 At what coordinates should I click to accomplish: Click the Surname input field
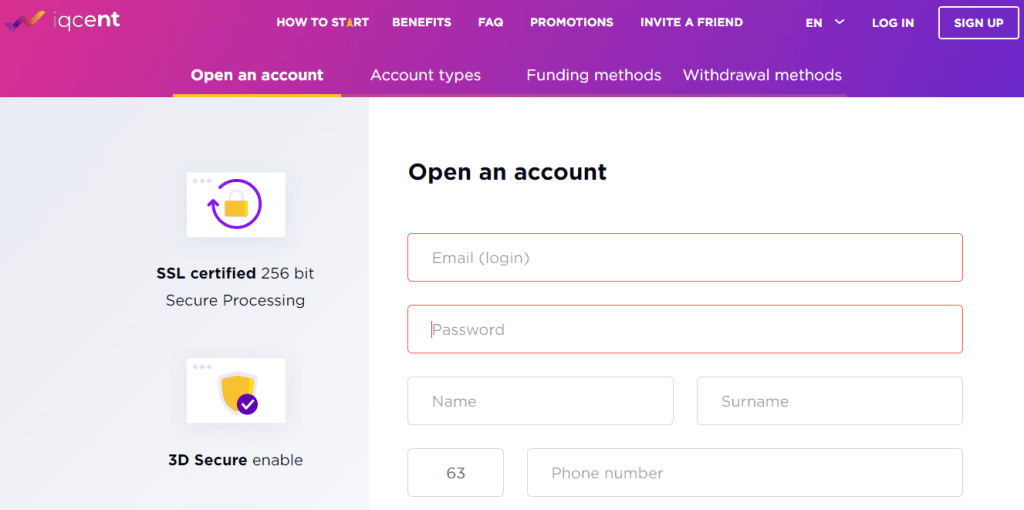(829, 401)
